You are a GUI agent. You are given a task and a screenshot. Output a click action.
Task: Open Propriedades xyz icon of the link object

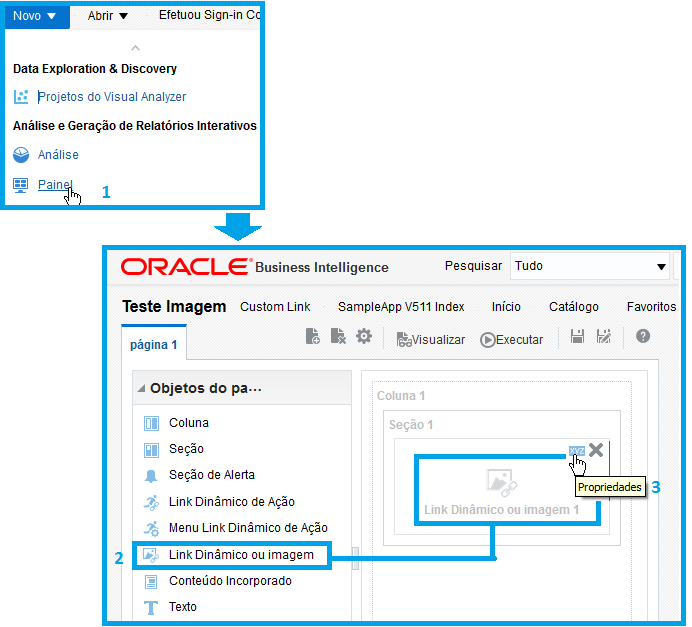577,451
